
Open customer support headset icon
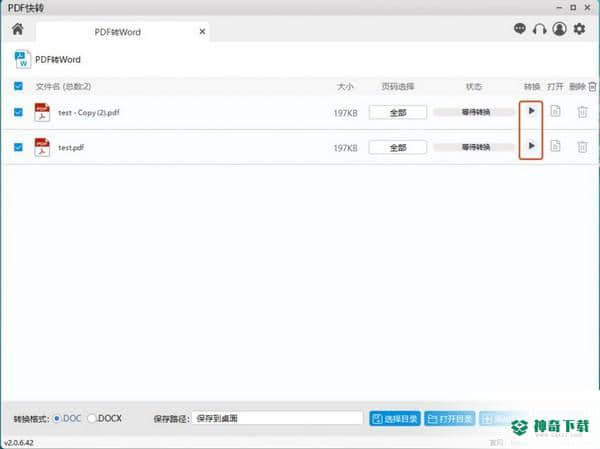pos(540,29)
